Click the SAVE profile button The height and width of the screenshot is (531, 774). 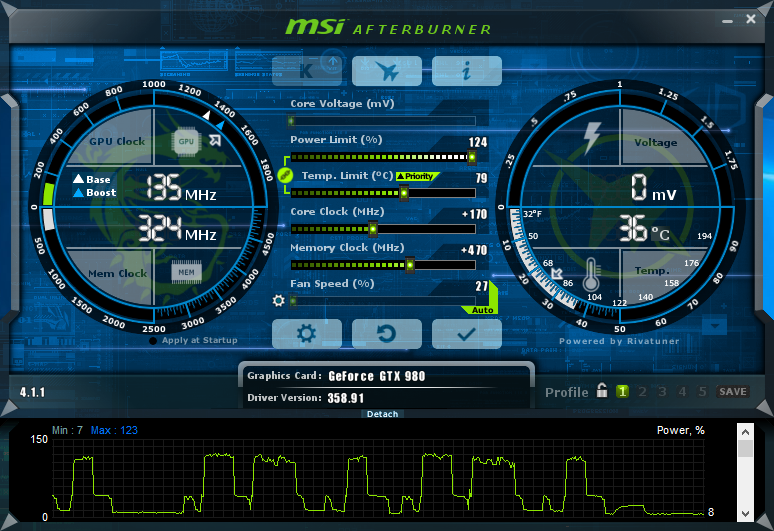[733, 392]
